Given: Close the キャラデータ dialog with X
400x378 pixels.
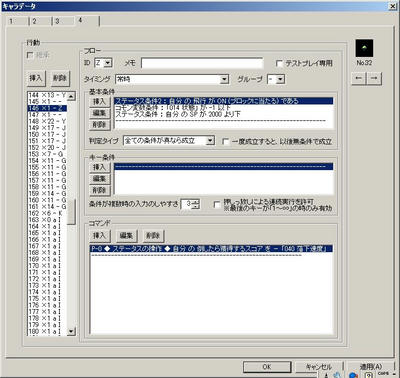Looking at the screenshot, I should [392, 6].
